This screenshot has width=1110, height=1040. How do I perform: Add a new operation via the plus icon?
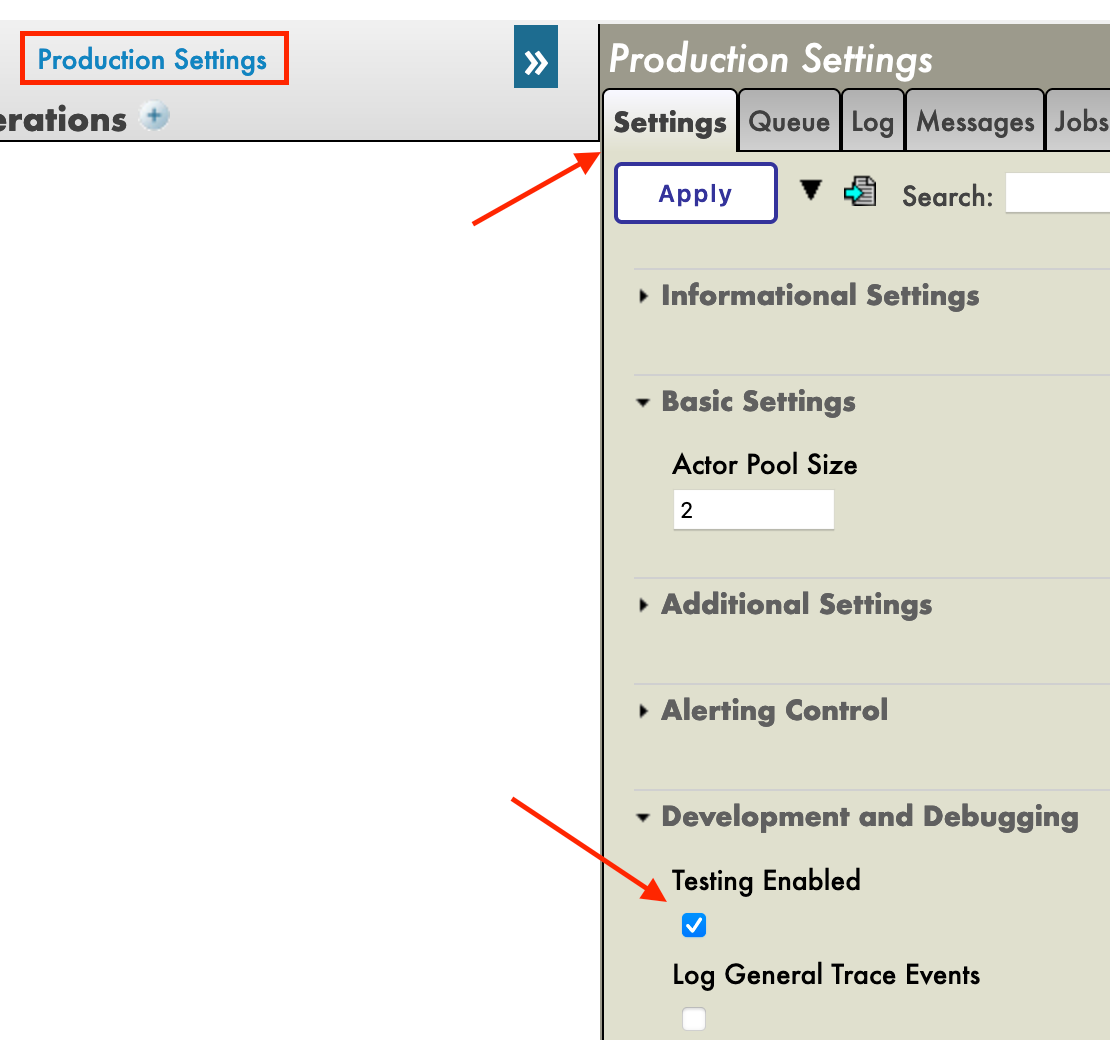pos(155,117)
